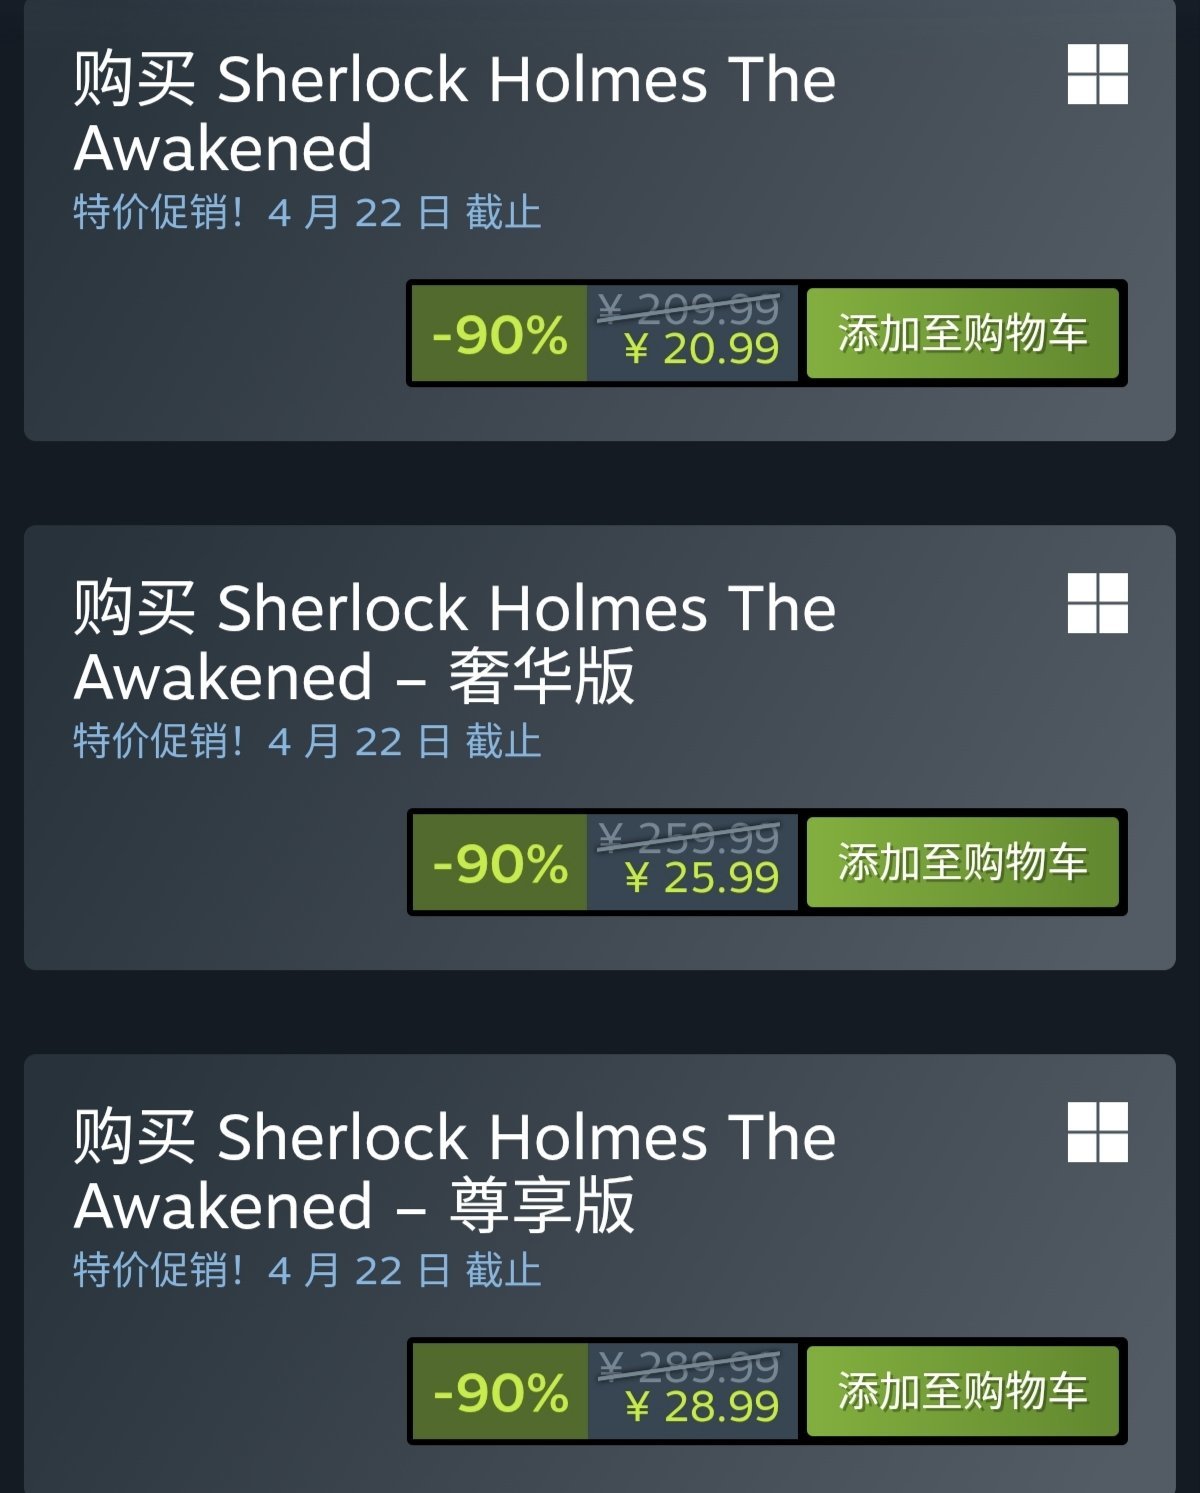Click the -90% badge beside ¥ 28.99

(x=499, y=1391)
